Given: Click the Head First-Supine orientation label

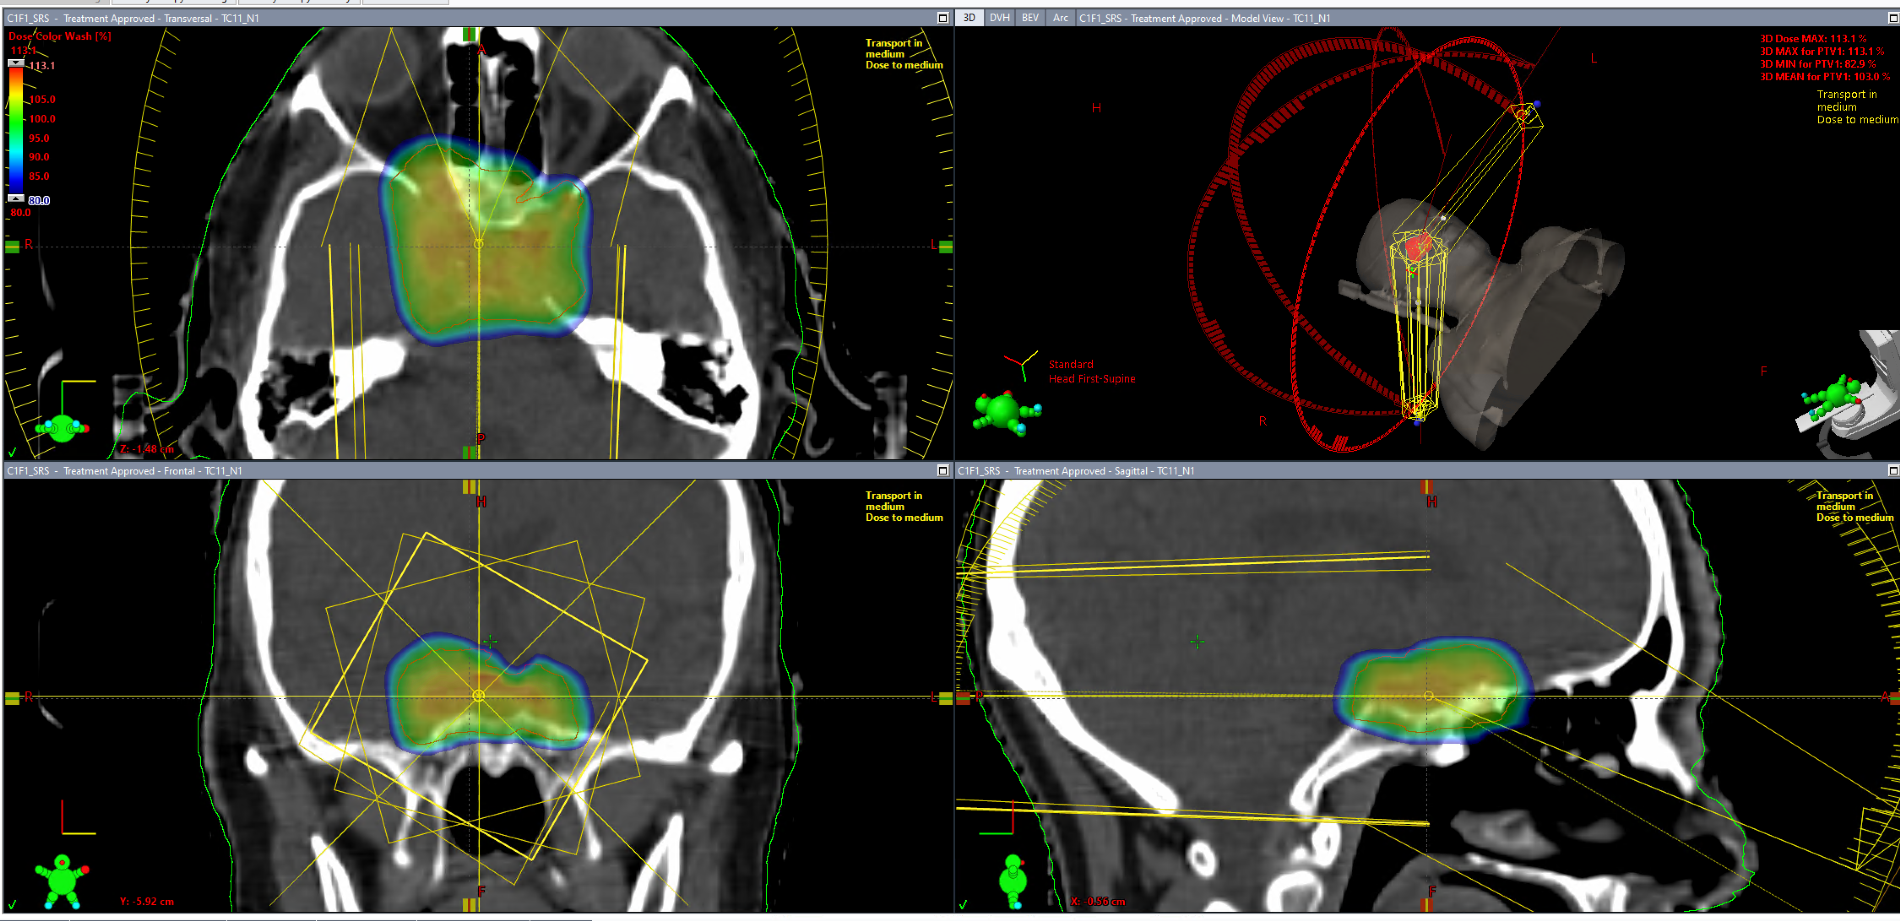Looking at the screenshot, I should point(1092,379).
